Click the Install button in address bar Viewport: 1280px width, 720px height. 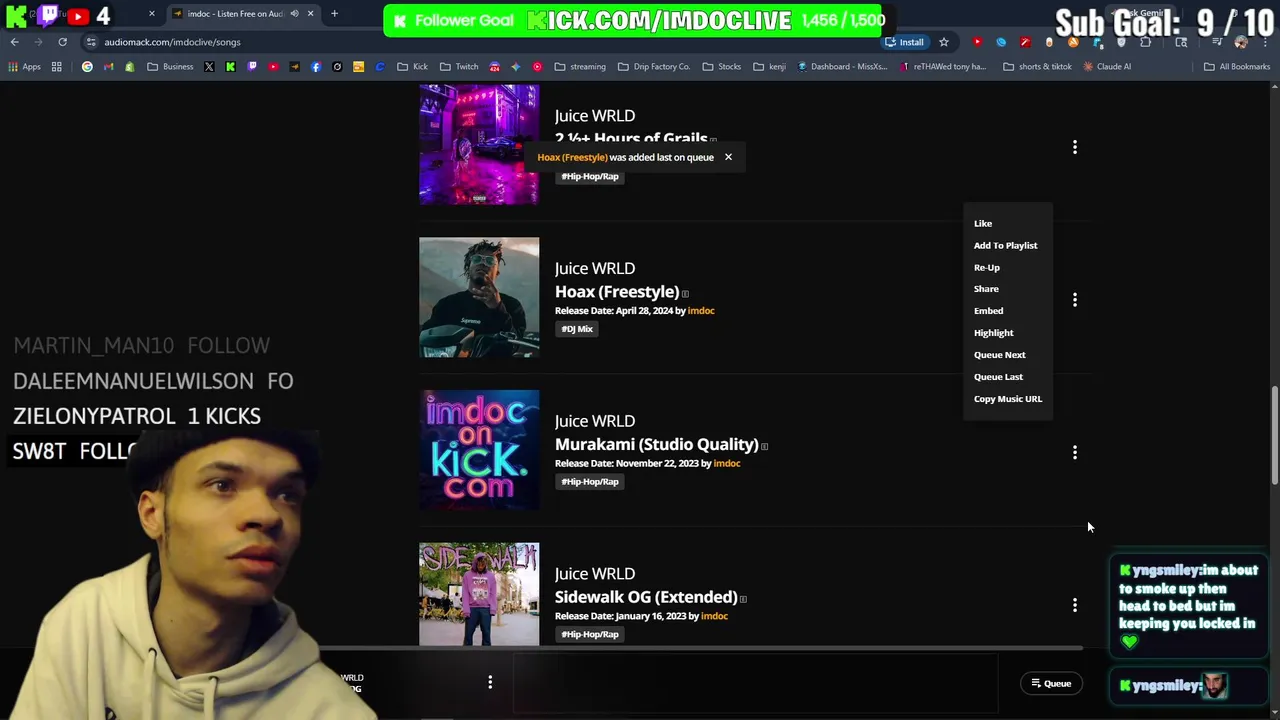coord(904,42)
